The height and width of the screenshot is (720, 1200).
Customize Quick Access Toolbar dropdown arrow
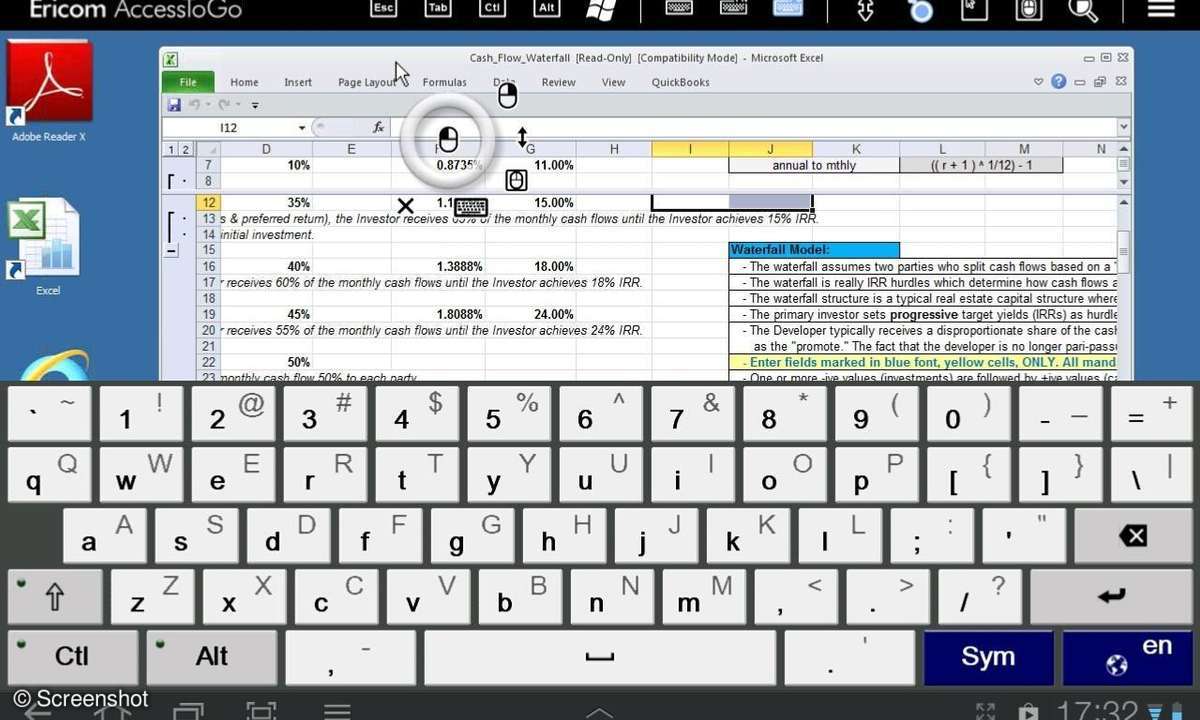pyautogui.click(x=255, y=105)
